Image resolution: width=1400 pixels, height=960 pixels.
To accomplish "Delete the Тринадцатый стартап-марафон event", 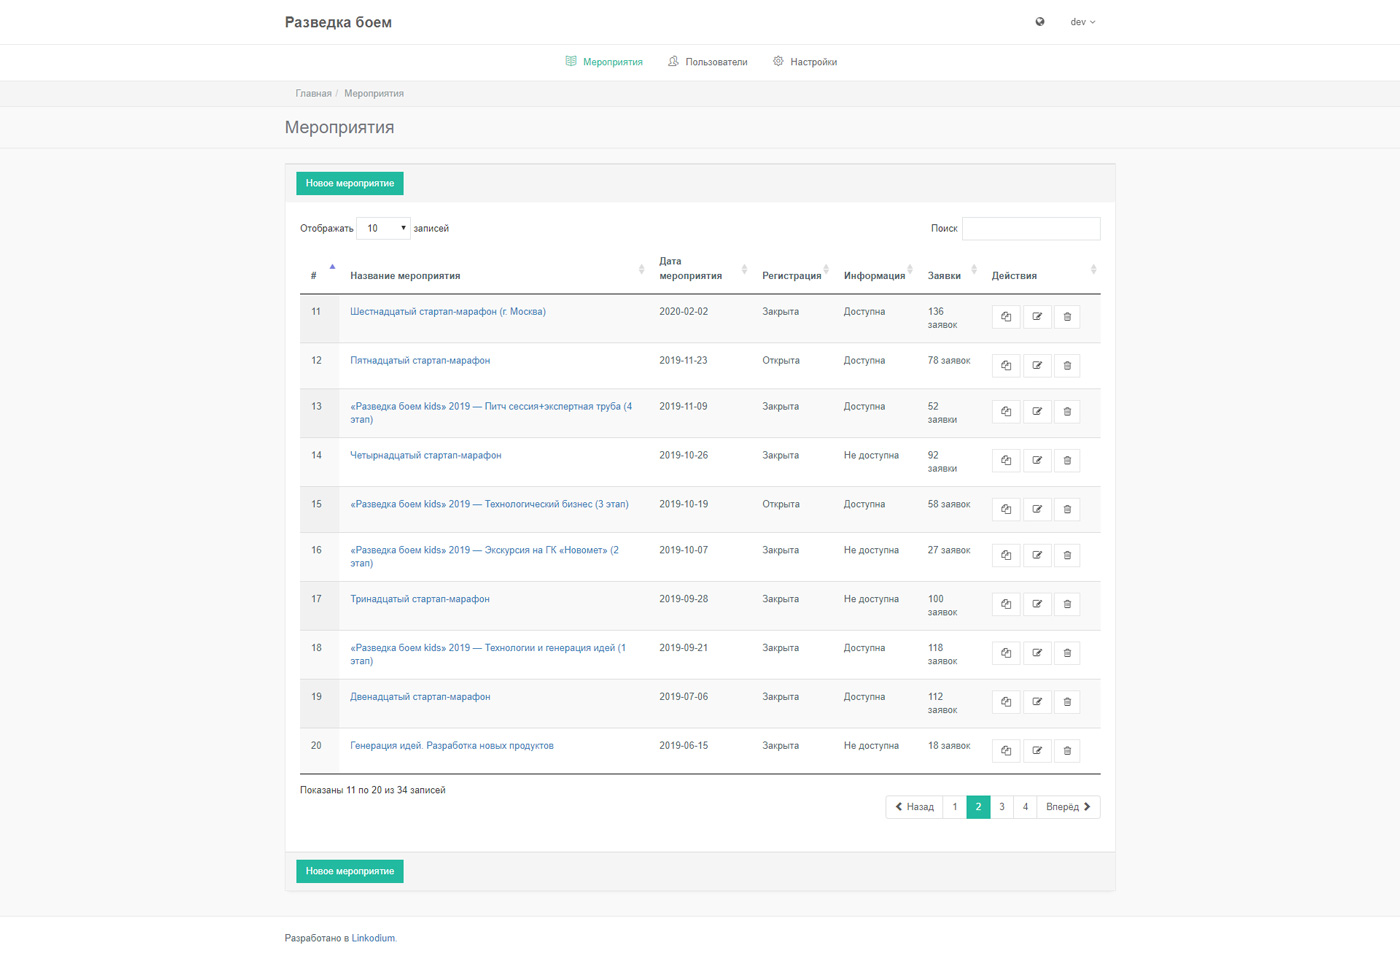I will tap(1067, 605).
